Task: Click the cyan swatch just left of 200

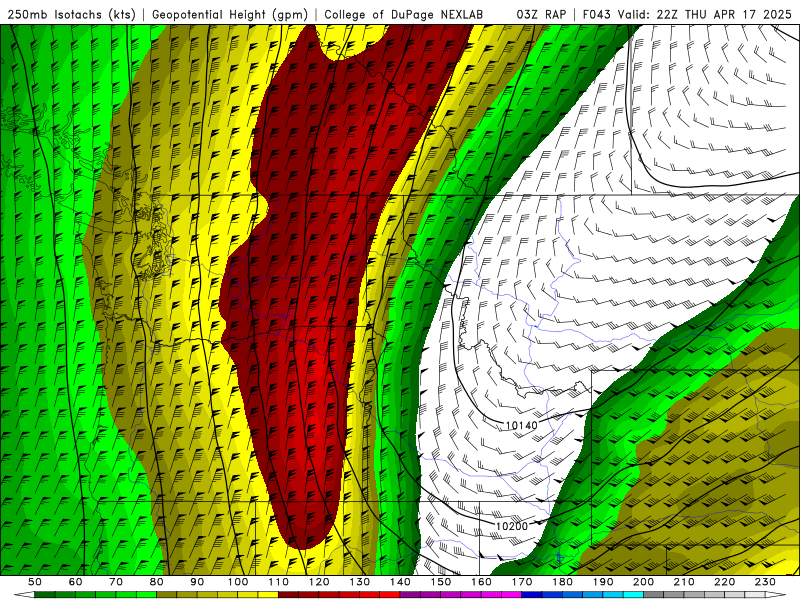Action: [634, 595]
